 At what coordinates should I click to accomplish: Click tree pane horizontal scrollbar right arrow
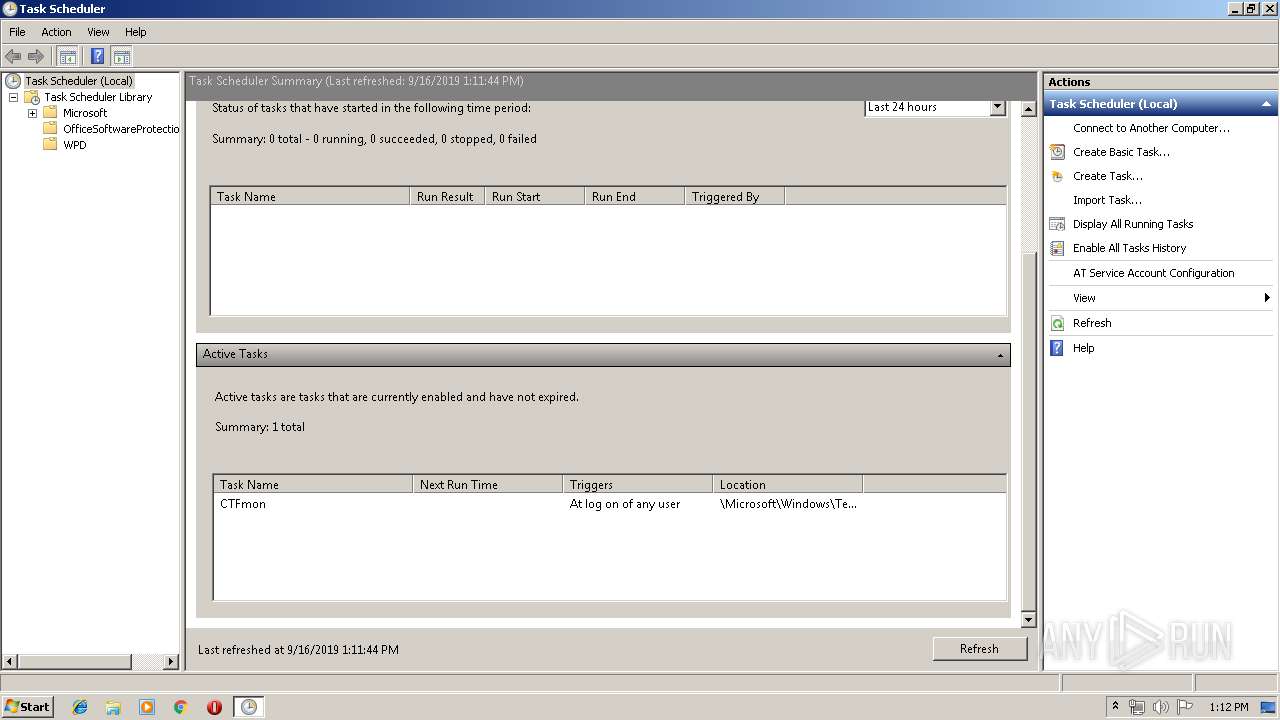click(171, 662)
